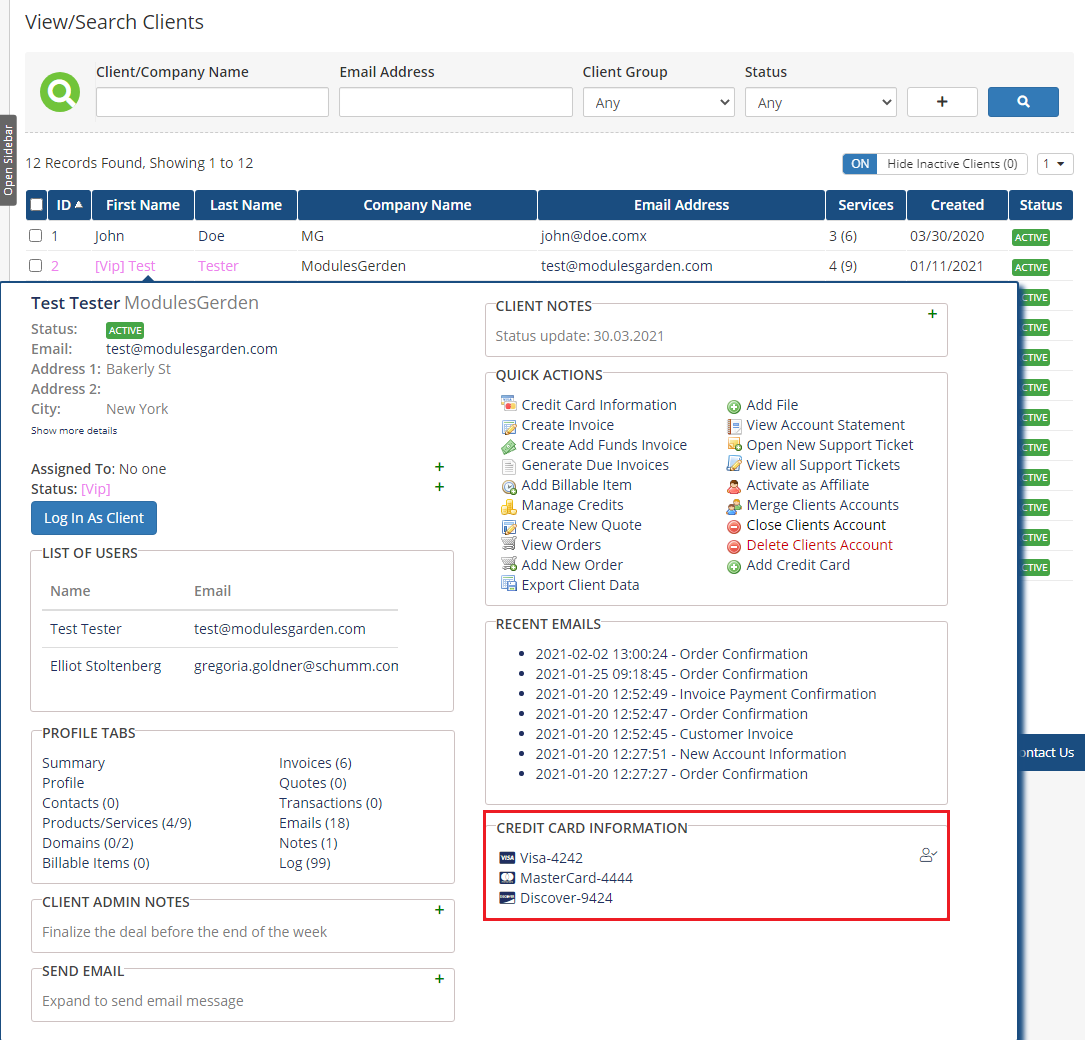The width and height of the screenshot is (1085, 1040).
Task: Click the Delete Clients Account link
Action: [819, 545]
